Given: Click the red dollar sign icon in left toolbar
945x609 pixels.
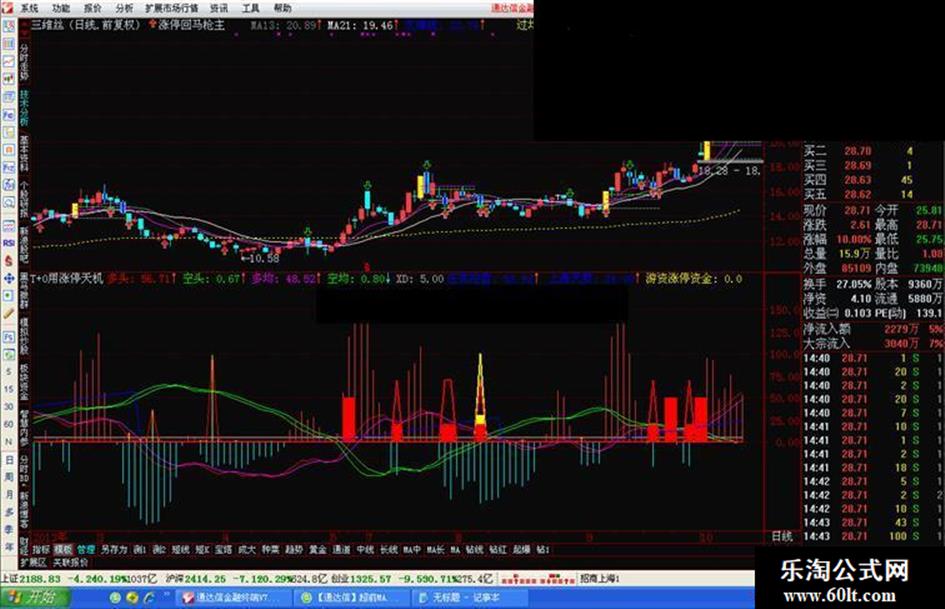Looking at the screenshot, I should point(8,260).
